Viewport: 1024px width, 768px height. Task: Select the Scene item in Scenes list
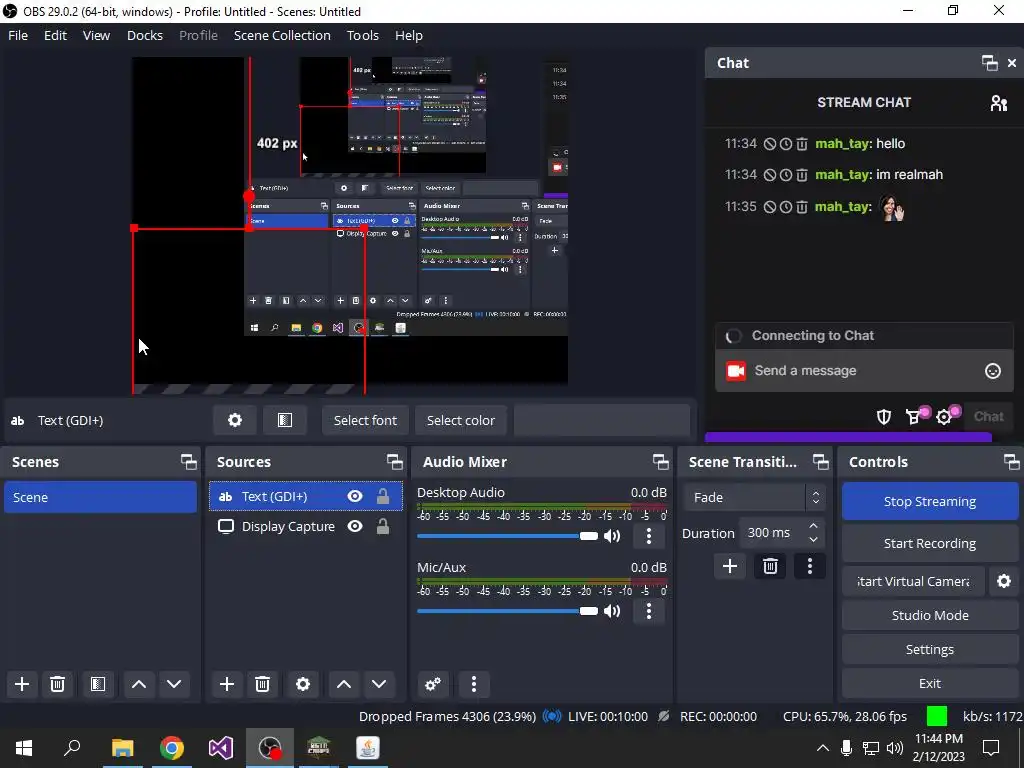point(101,497)
